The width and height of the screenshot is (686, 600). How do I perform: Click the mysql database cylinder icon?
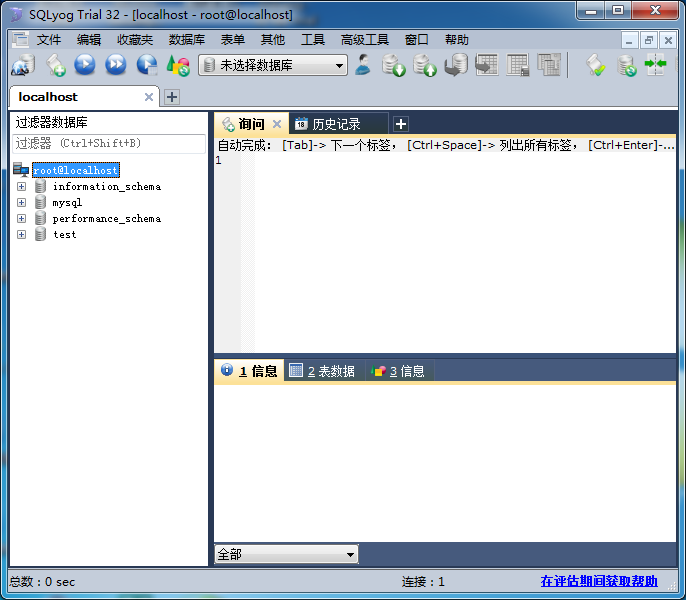40,202
